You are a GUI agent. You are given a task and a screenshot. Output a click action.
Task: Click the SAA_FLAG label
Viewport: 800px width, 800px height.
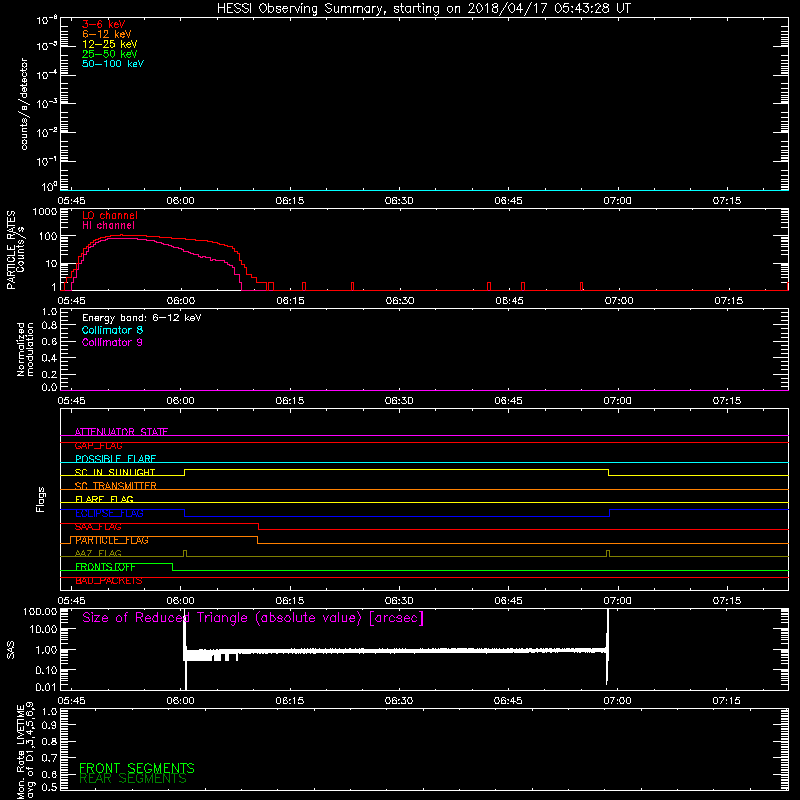pos(98,527)
